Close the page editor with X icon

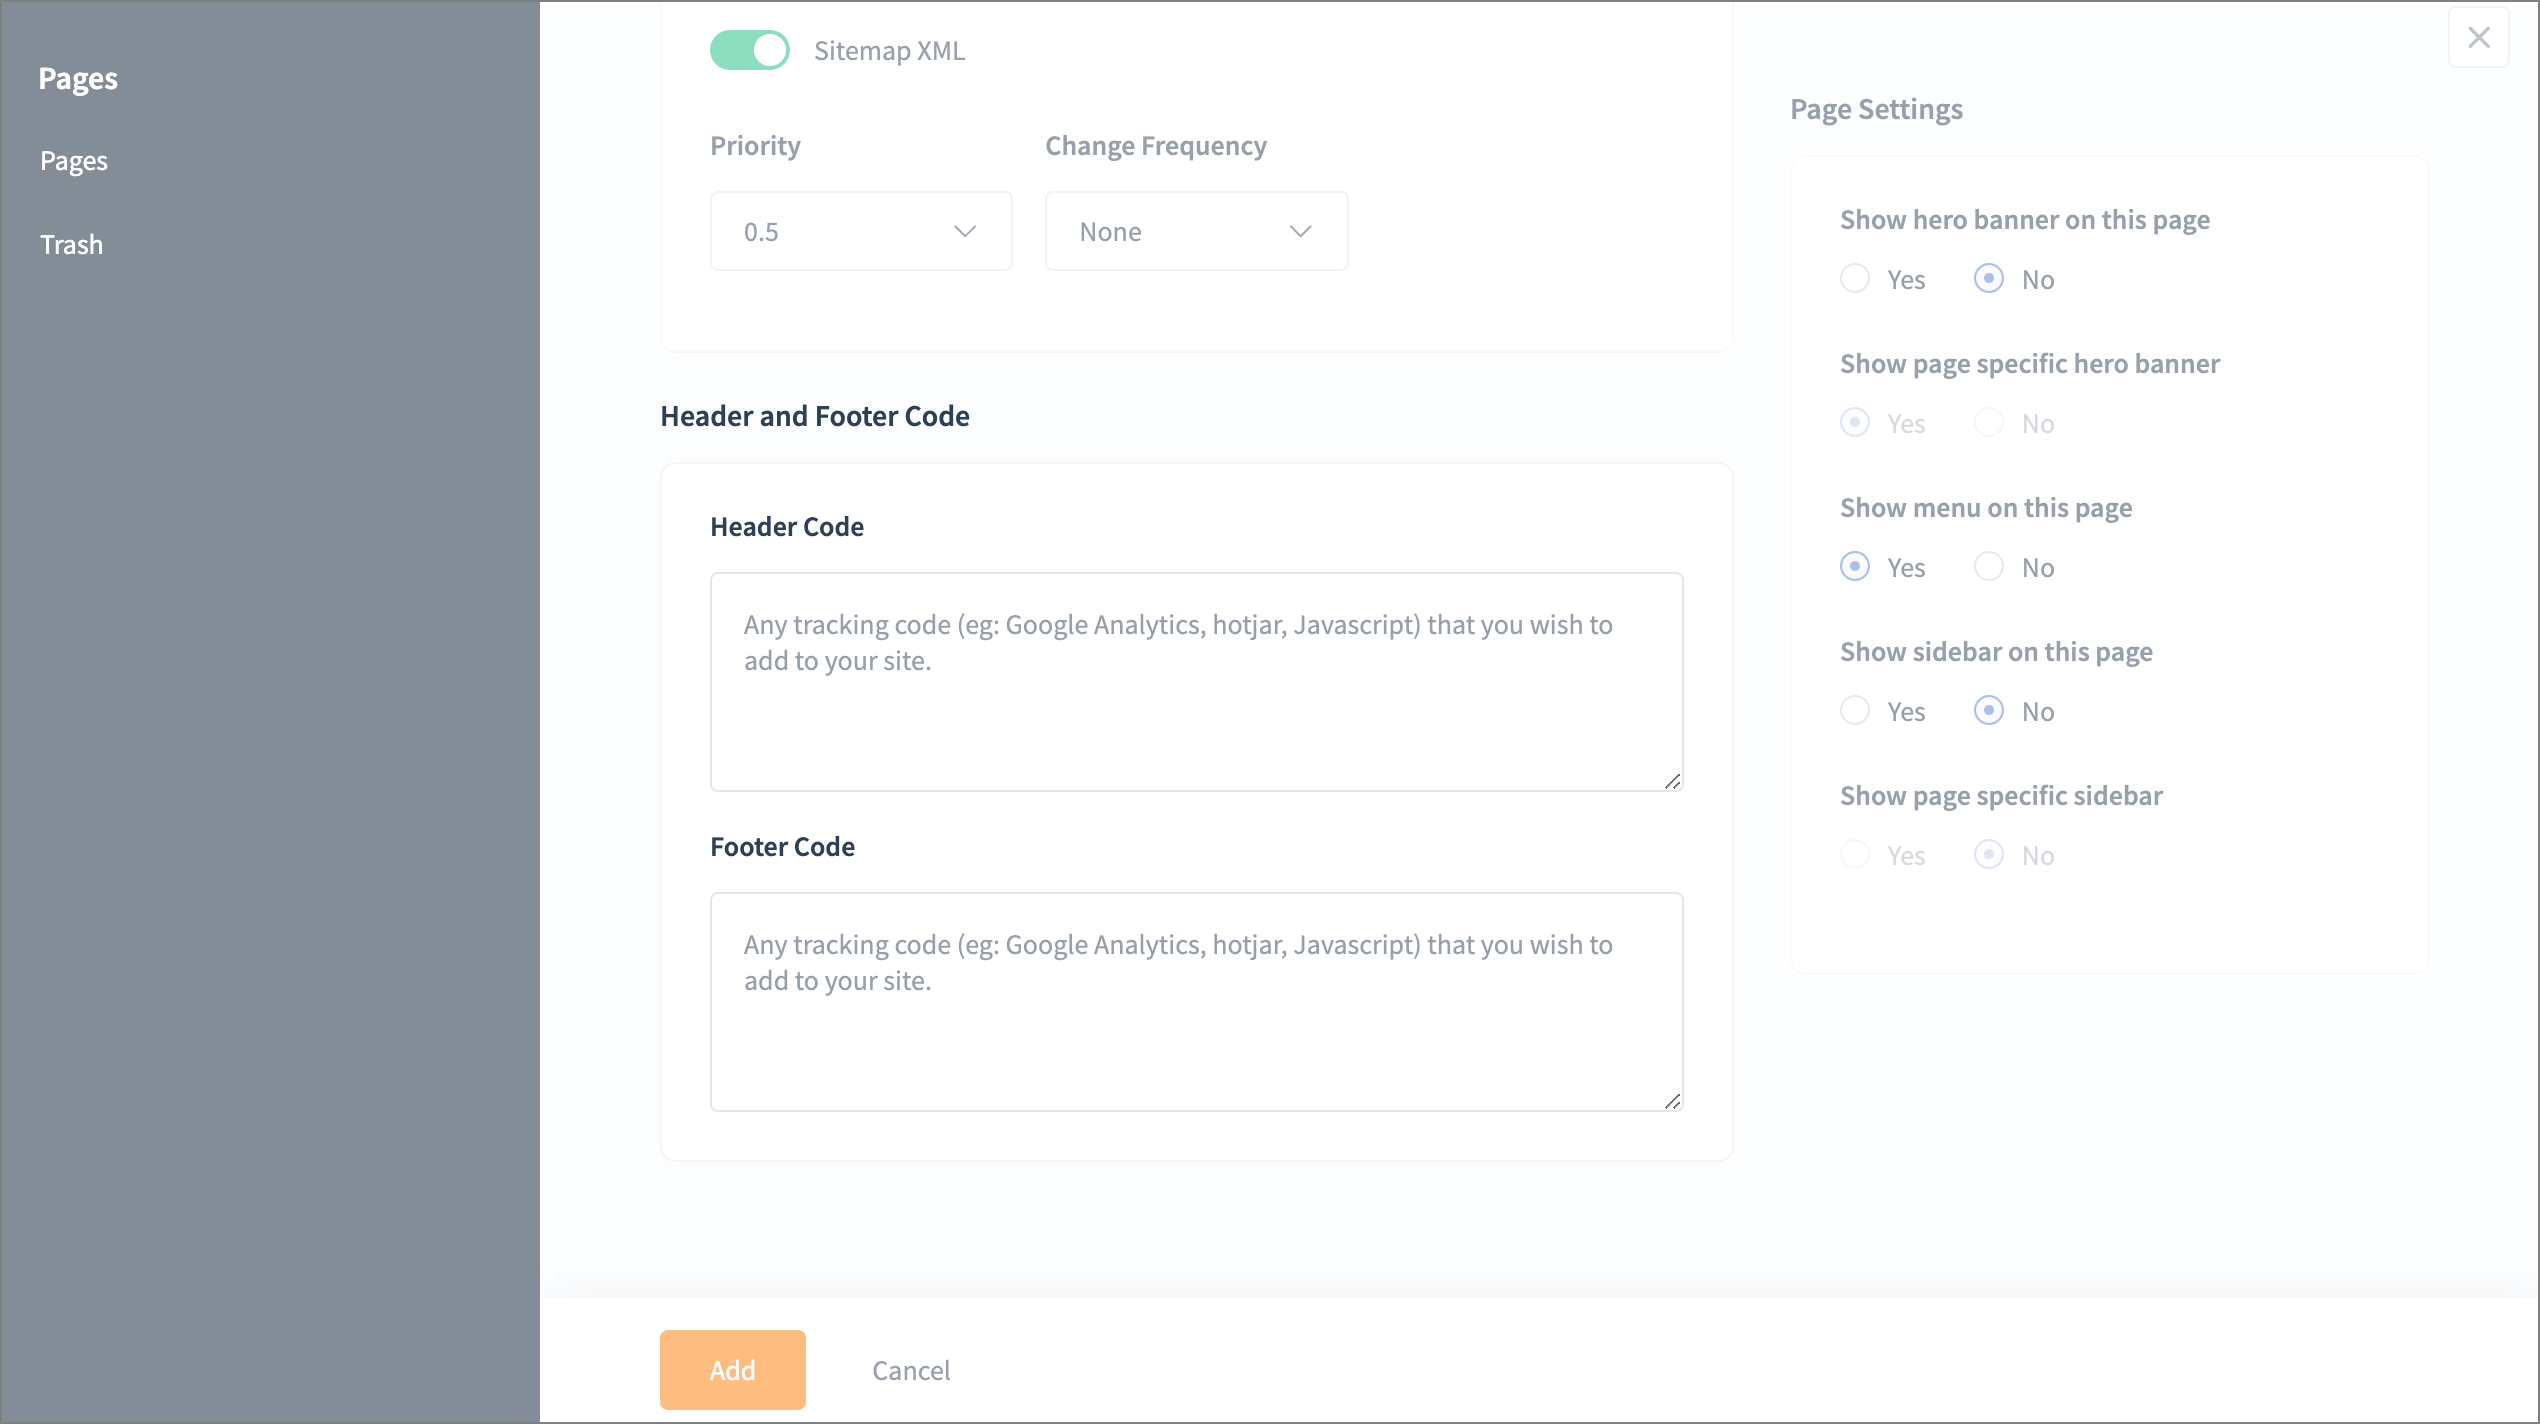click(x=2478, y=38)
